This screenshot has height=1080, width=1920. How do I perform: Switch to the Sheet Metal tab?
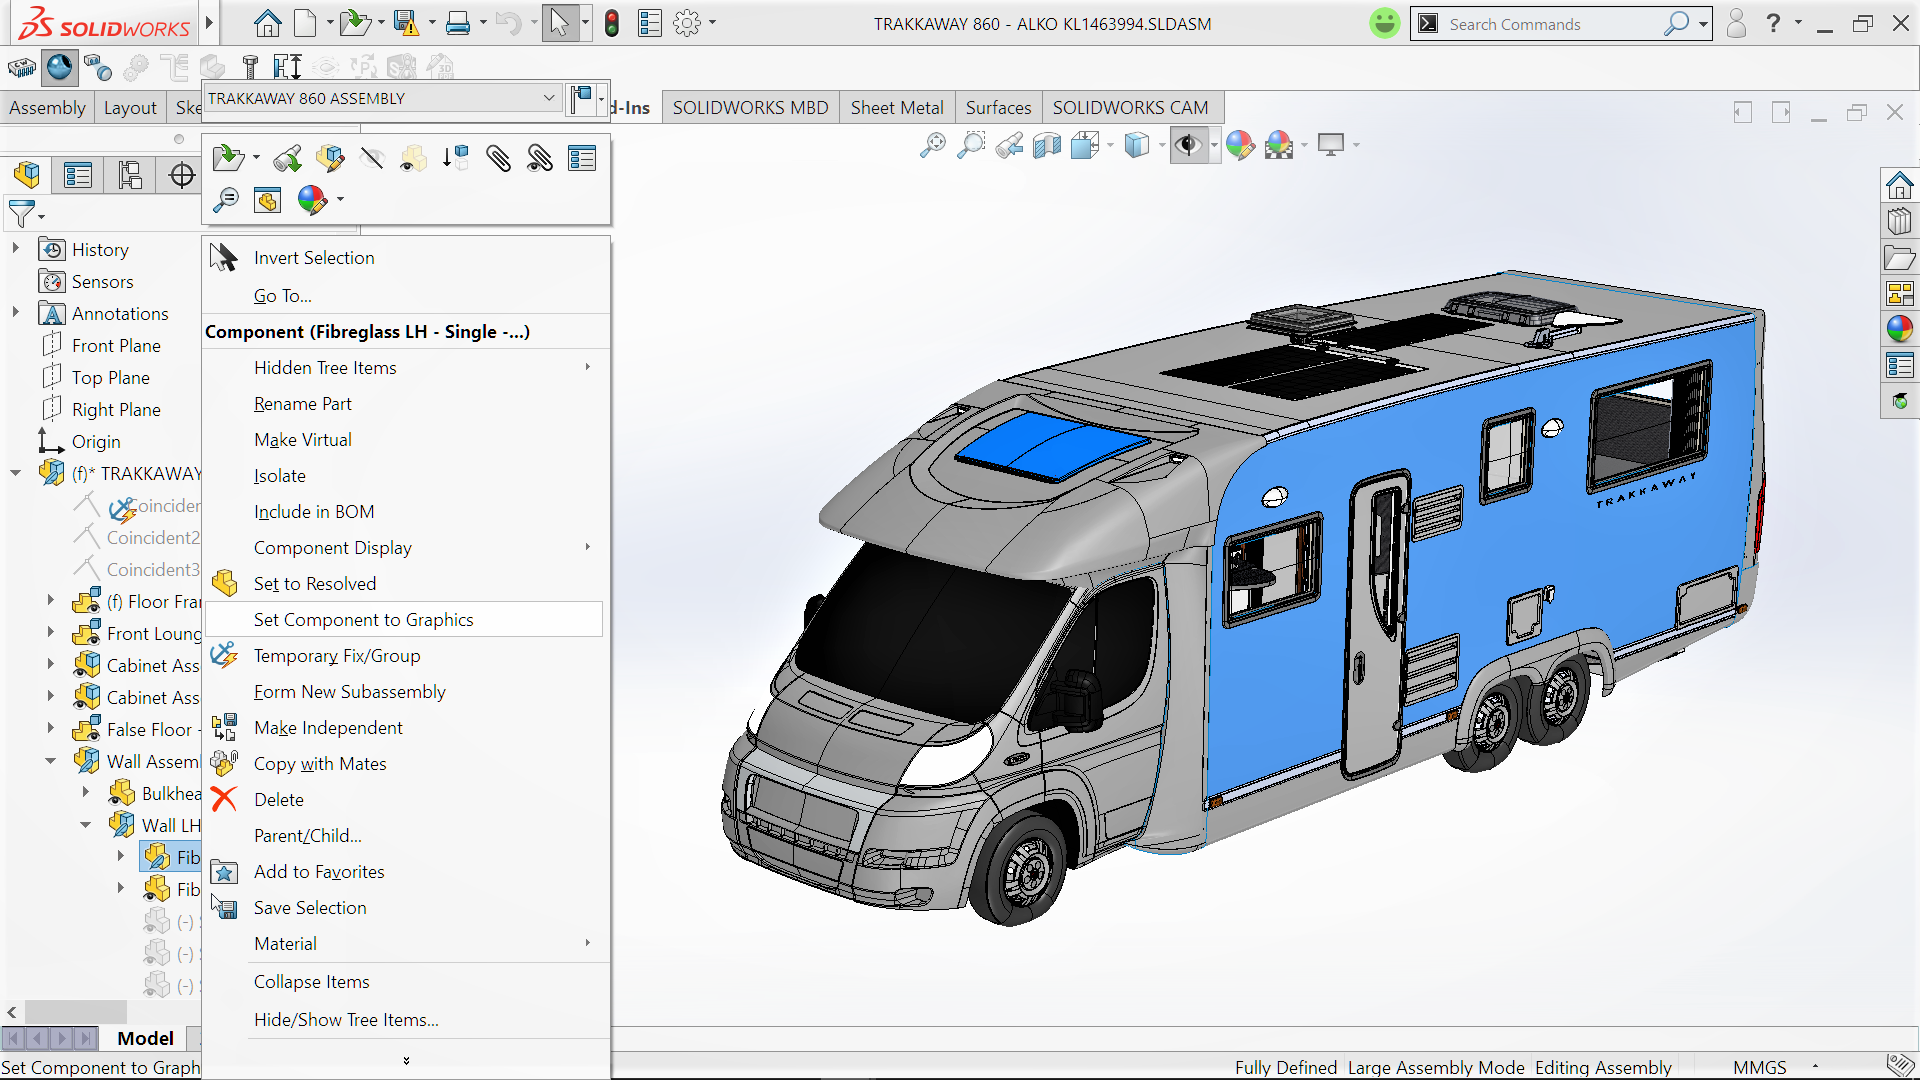tap(896, 107)
